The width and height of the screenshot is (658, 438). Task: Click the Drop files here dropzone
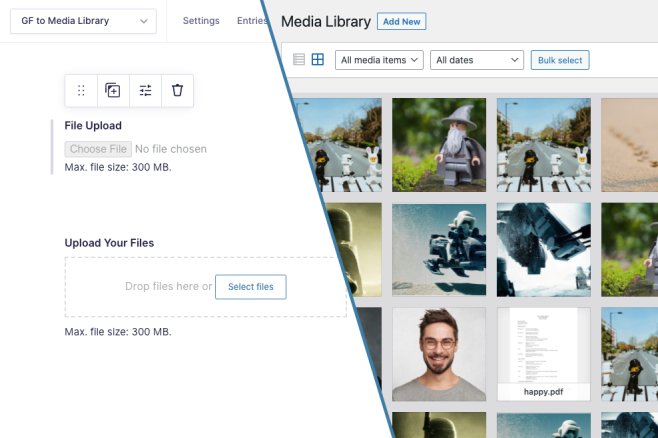pos(205,287)
